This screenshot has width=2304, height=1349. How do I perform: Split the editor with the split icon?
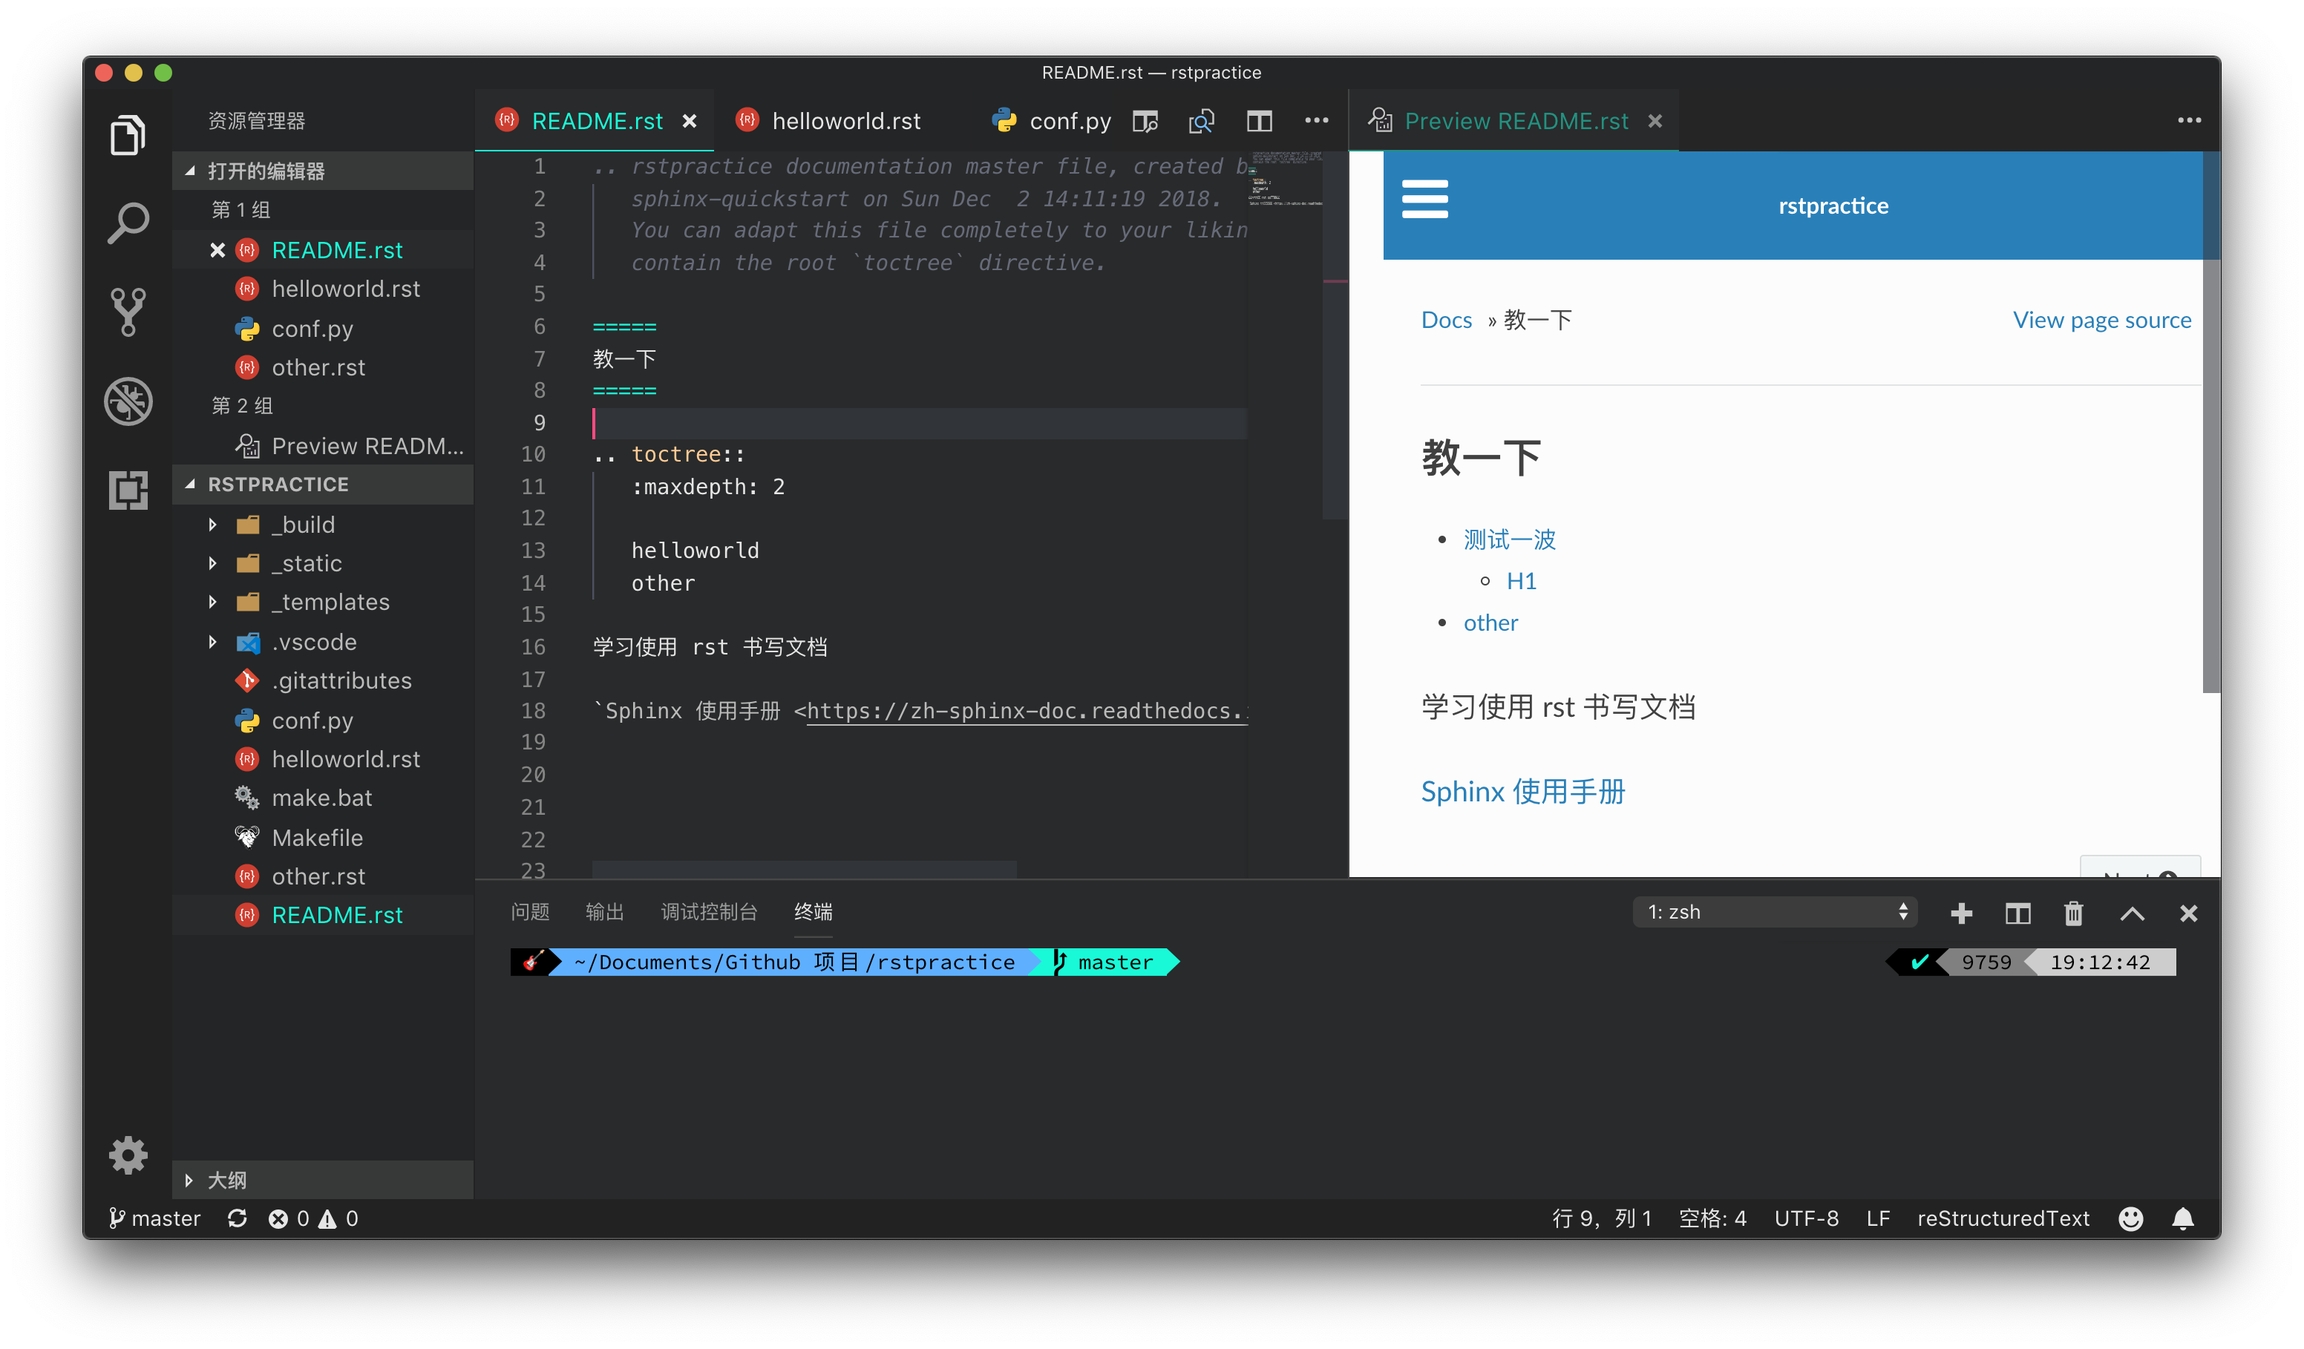coord(1259,121)
